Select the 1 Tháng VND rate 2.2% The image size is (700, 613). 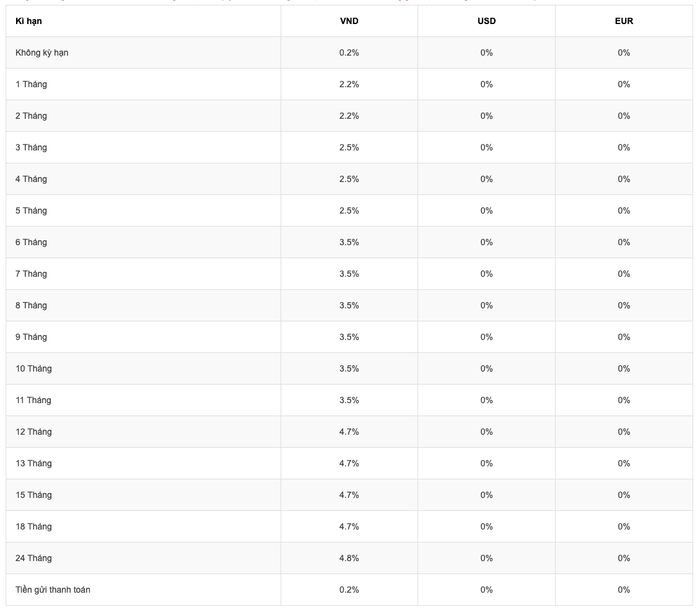coord(349,84)
